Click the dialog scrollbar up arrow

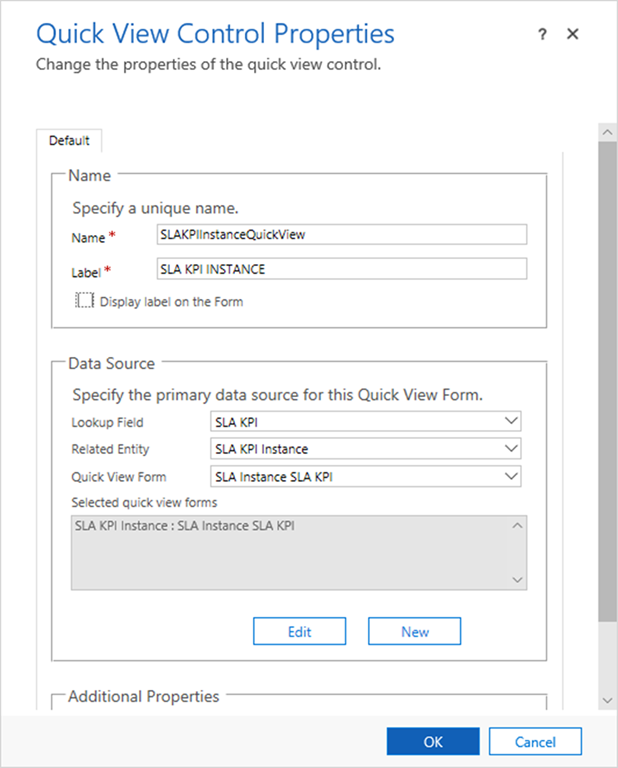[x=607, y=132]
